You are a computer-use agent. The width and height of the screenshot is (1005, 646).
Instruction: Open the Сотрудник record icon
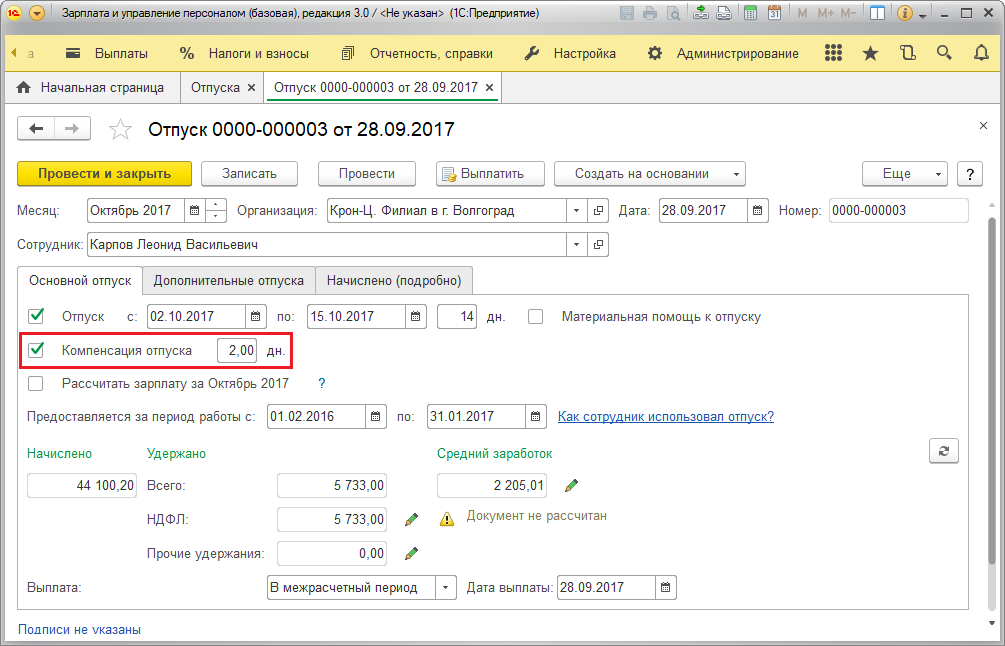point(598,244)
